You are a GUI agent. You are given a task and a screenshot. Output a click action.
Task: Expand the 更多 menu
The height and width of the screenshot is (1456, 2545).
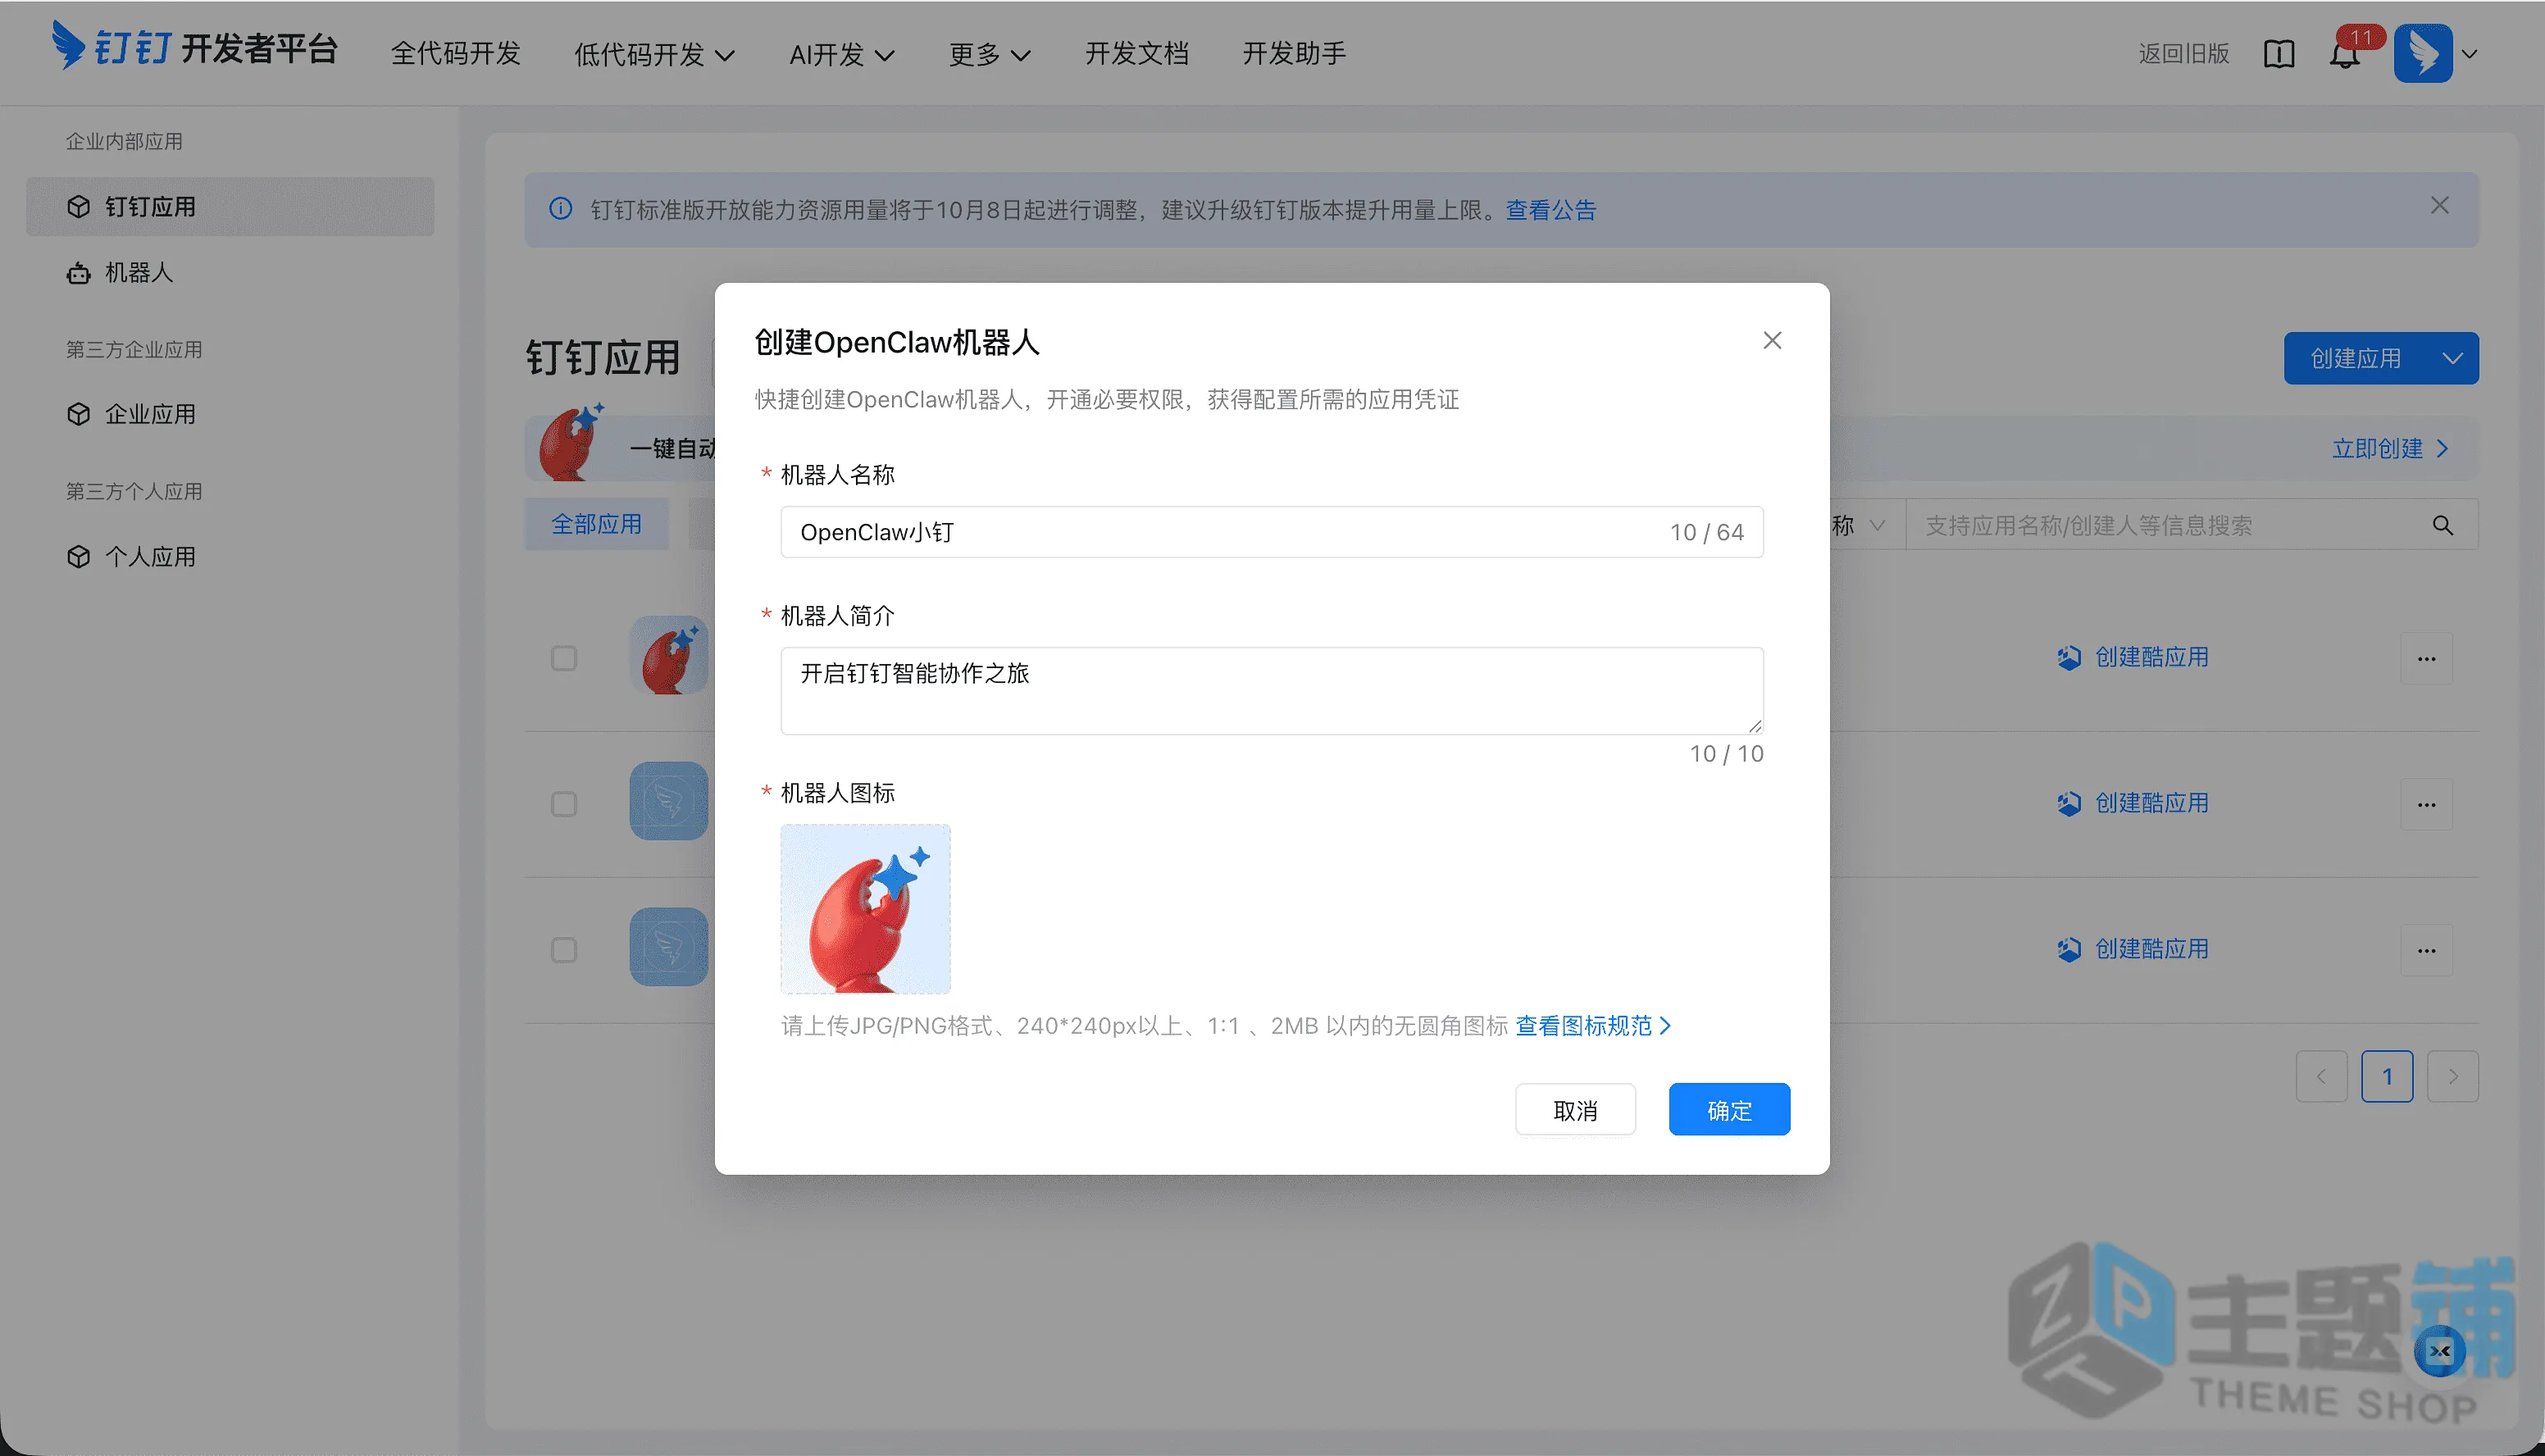pyautogui.click(x=989, y=54)
